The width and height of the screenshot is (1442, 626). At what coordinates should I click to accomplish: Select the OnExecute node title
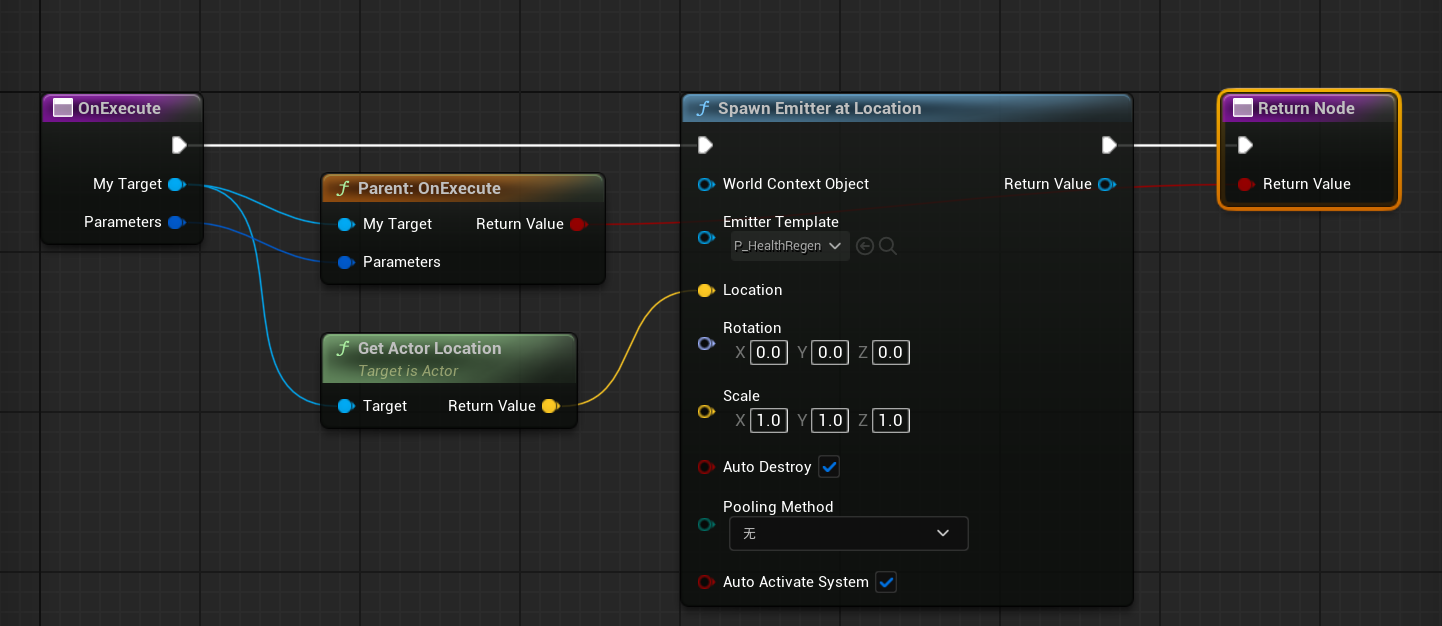click(x=119, y=108)
